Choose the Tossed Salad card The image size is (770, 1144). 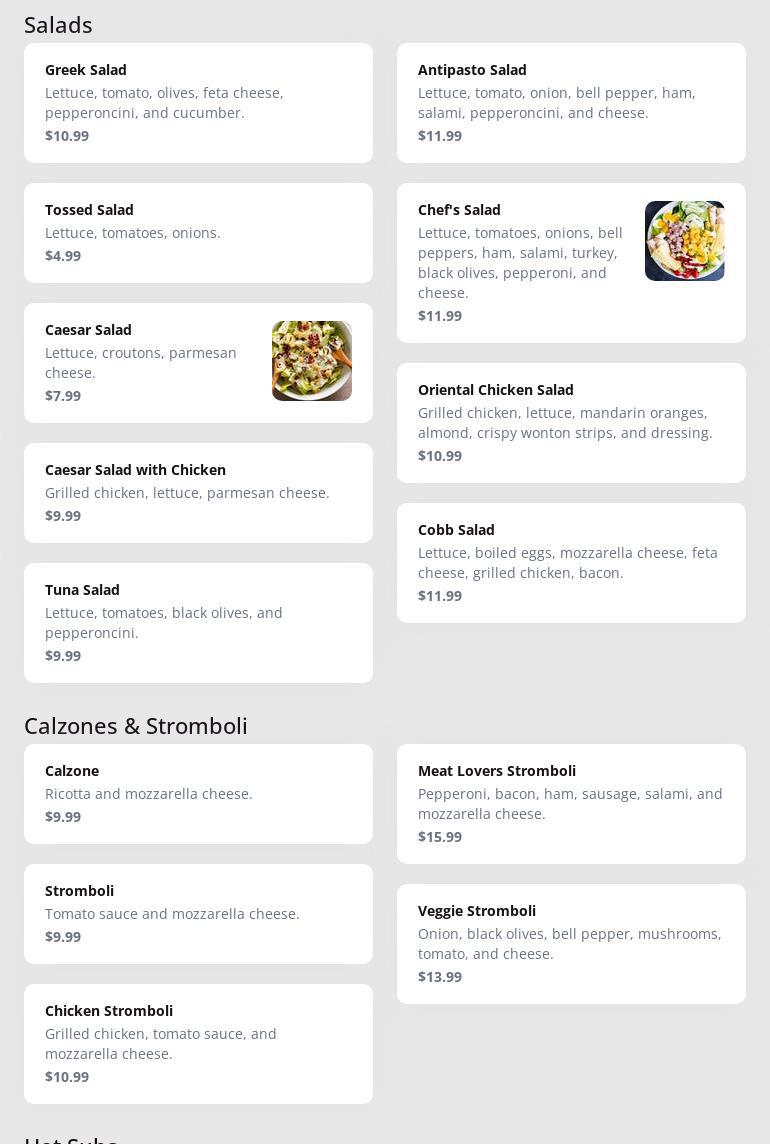pyautogui.click(x=198, y=233)
